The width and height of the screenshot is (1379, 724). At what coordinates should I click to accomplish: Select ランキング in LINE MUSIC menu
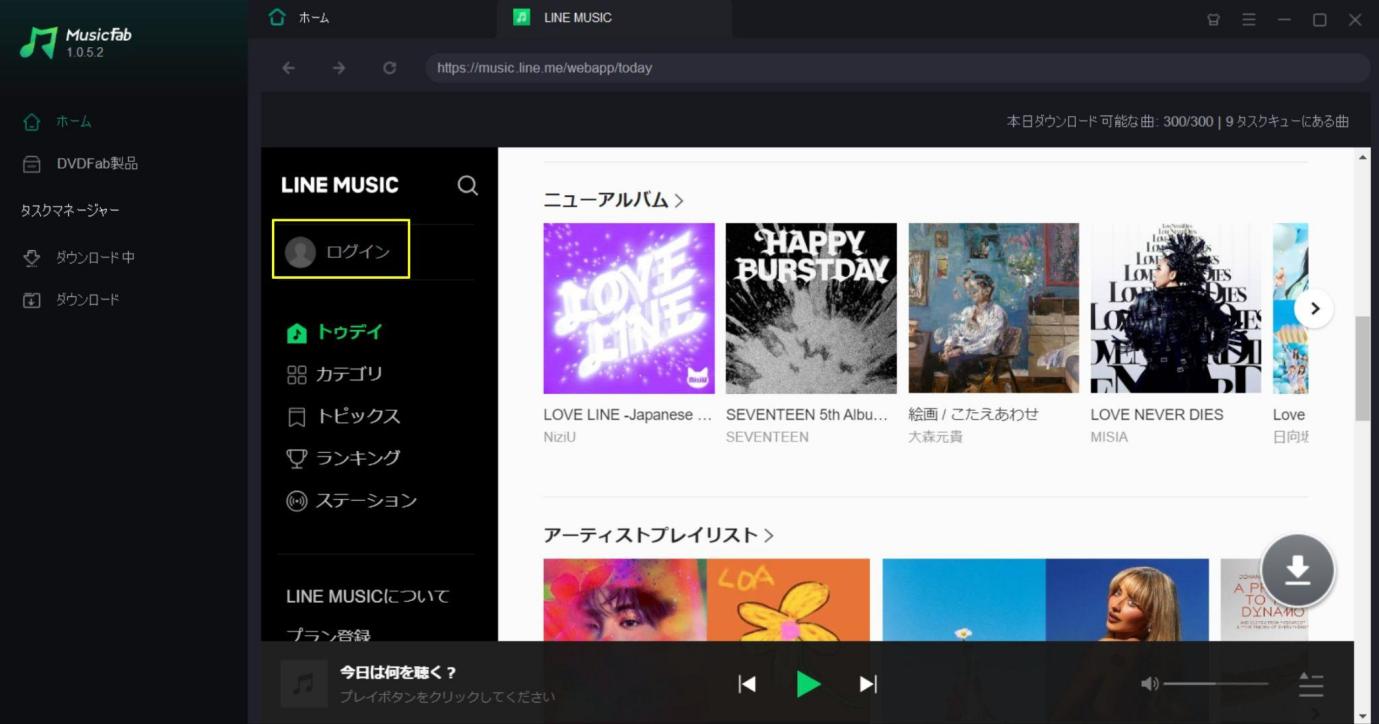343,458
